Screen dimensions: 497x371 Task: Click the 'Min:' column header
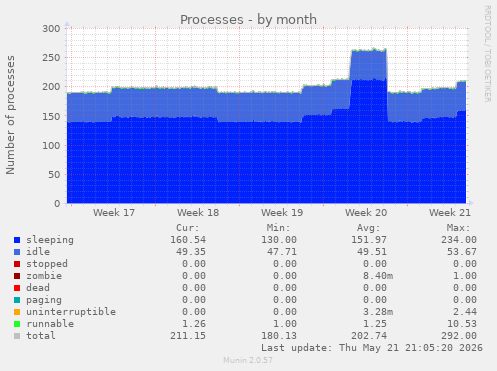coord(278,228)
